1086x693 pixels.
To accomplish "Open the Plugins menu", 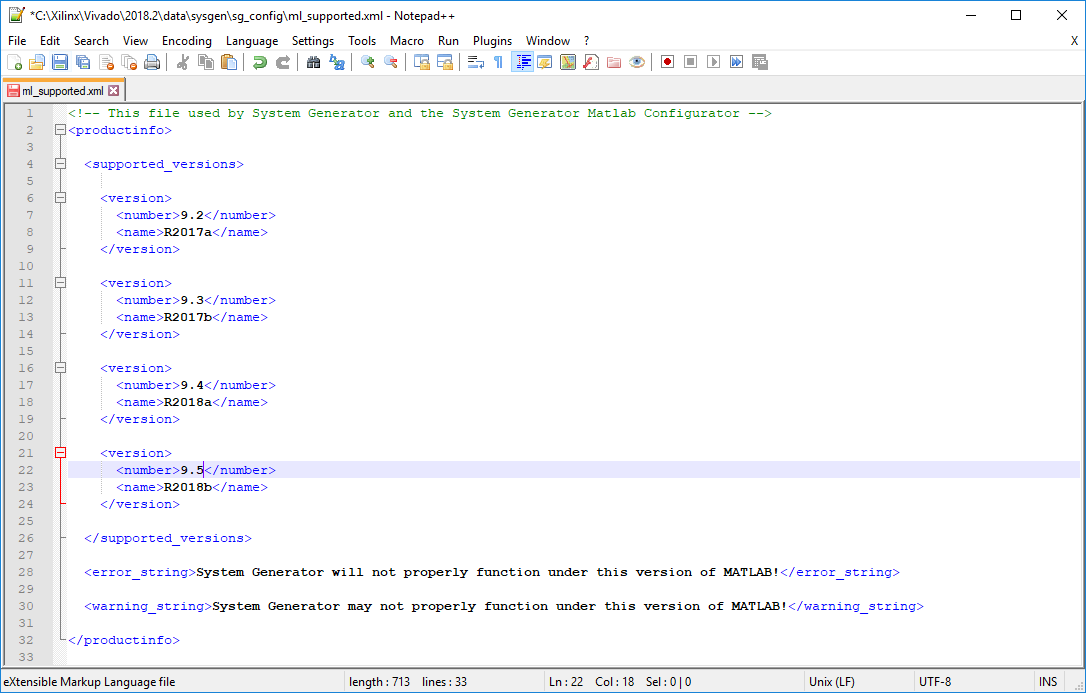I will (492, 41).
